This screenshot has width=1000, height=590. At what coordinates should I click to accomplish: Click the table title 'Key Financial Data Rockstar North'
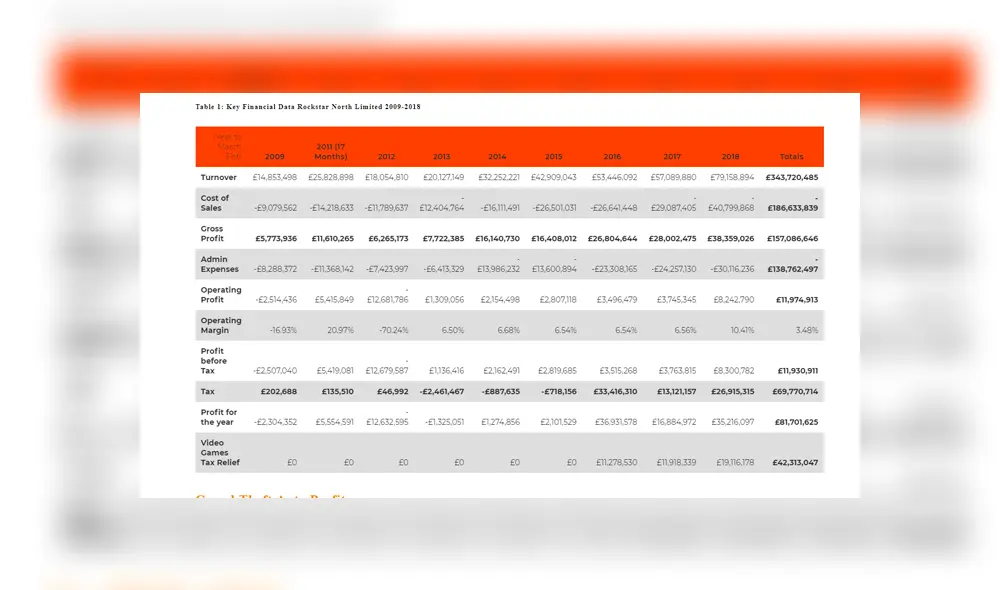(307, 106)
